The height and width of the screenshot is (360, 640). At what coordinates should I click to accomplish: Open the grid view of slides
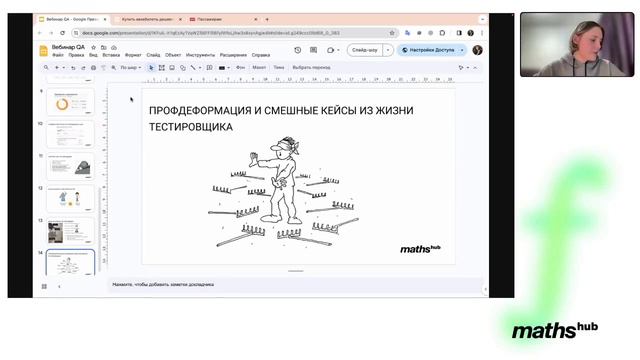point(44,287)
